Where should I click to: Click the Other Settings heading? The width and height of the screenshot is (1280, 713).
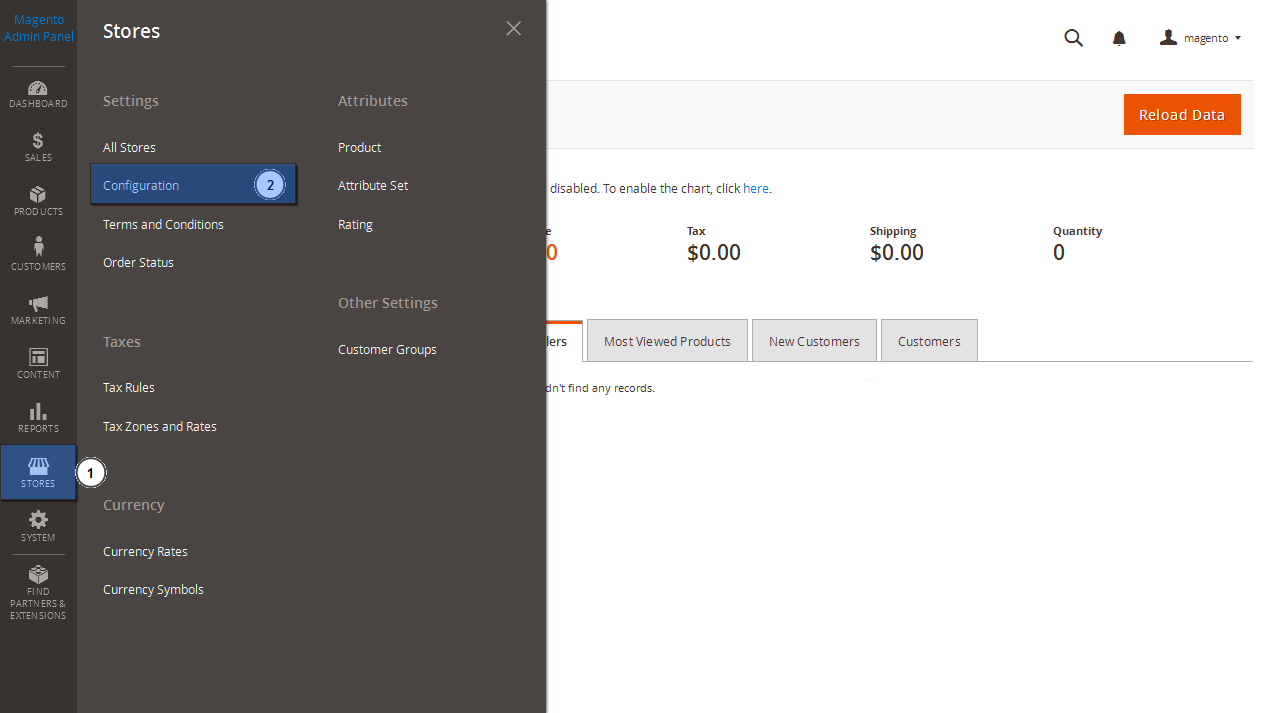click(x=388, y=303)
